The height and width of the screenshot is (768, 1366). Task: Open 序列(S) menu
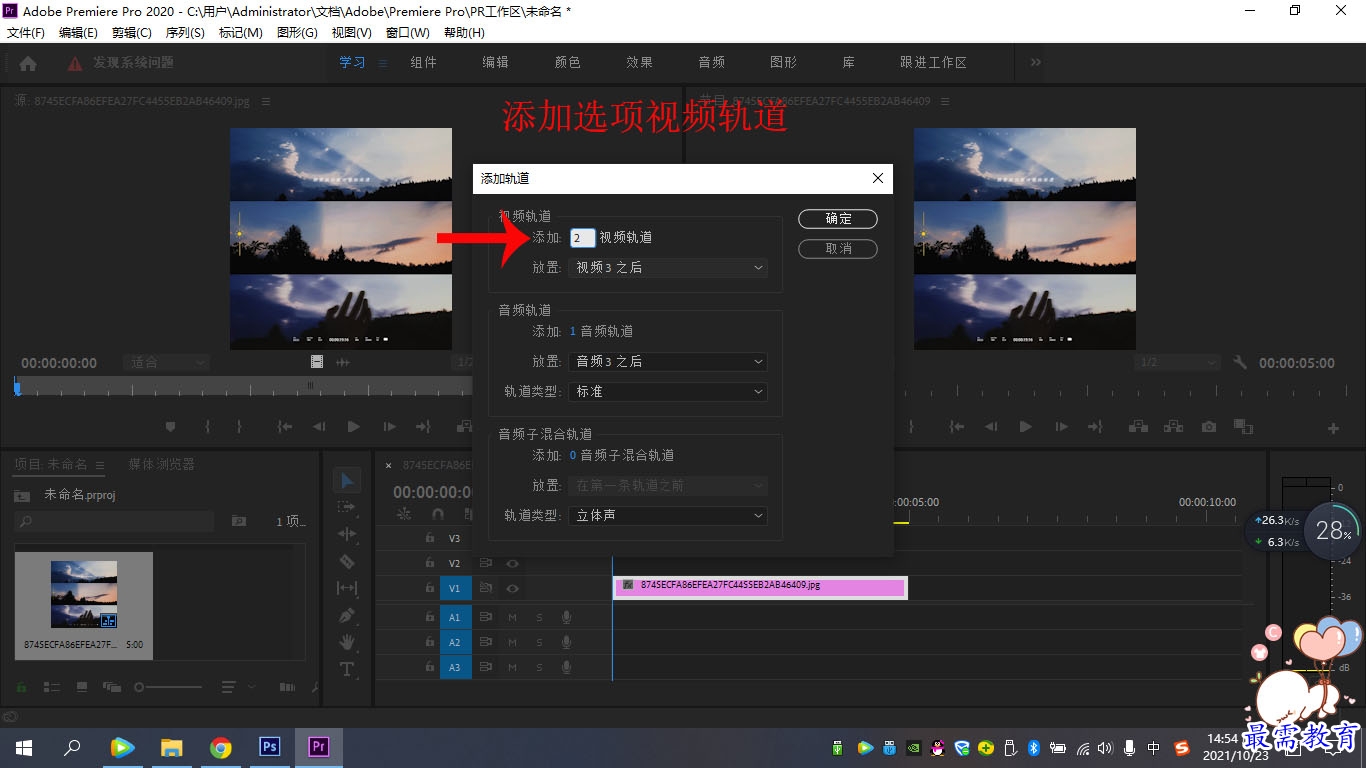point(185,32)
